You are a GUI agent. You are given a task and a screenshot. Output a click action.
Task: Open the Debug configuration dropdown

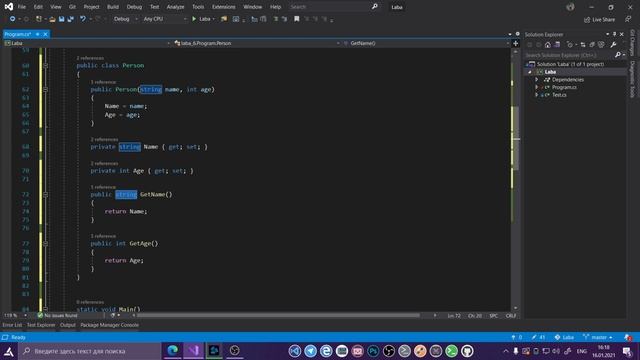(125, 19)
